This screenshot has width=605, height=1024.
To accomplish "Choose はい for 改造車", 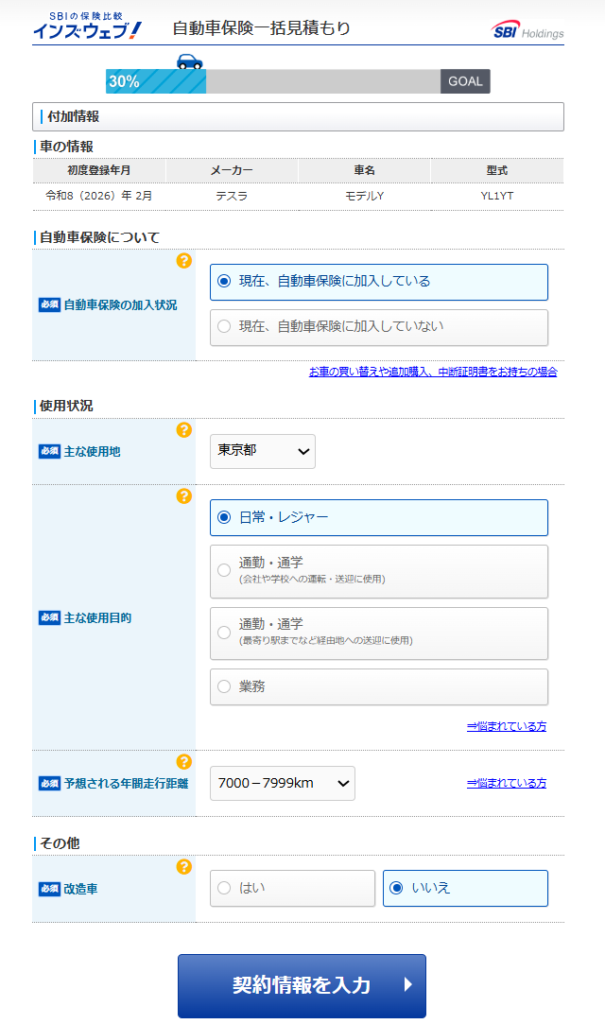I will pyautogui.click(x=293, y=888).
